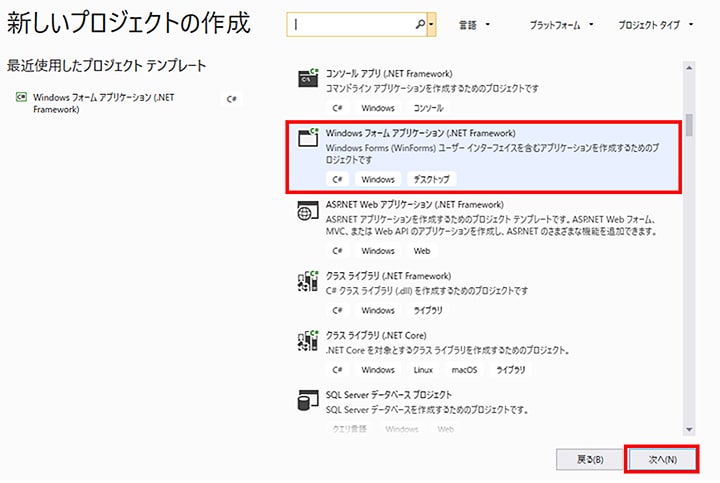Viewport: 720px width, 483px height.
Task: Click the ライブラリ tag under Class Library (.NET Framework)
Action: tap(428, 311)
